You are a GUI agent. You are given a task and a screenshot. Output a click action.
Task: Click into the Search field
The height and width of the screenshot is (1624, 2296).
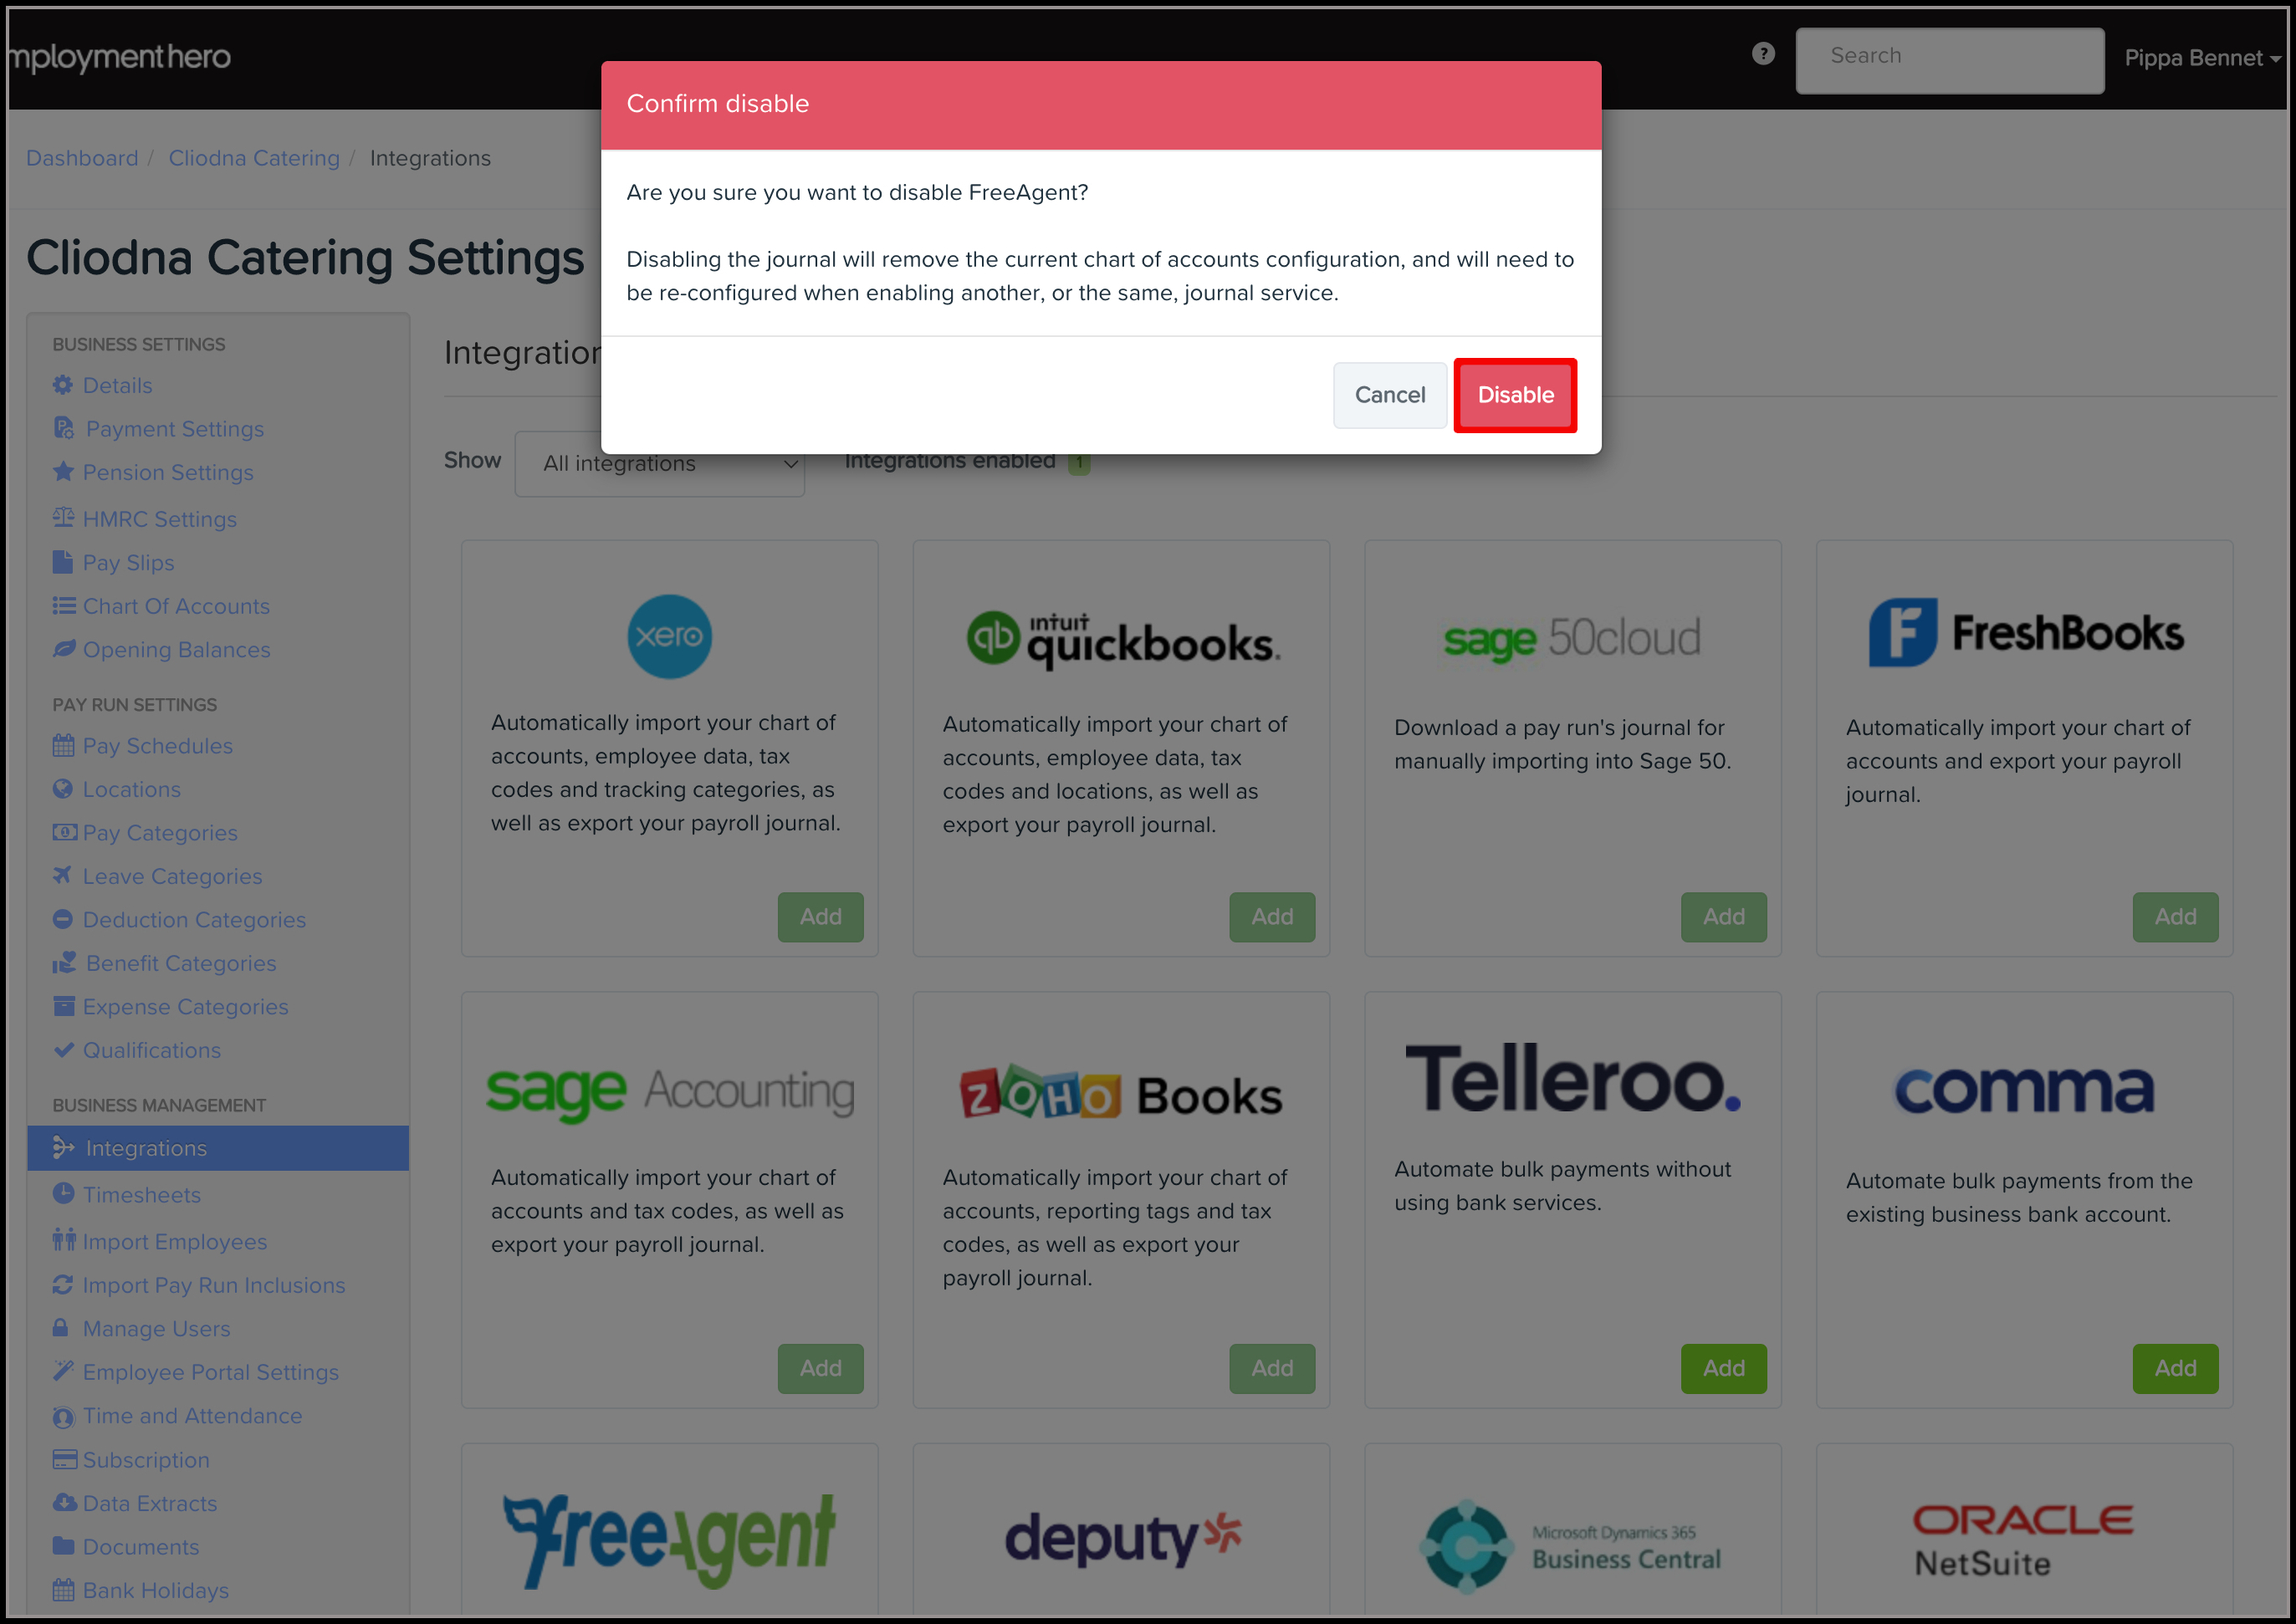pos(1949,58)
